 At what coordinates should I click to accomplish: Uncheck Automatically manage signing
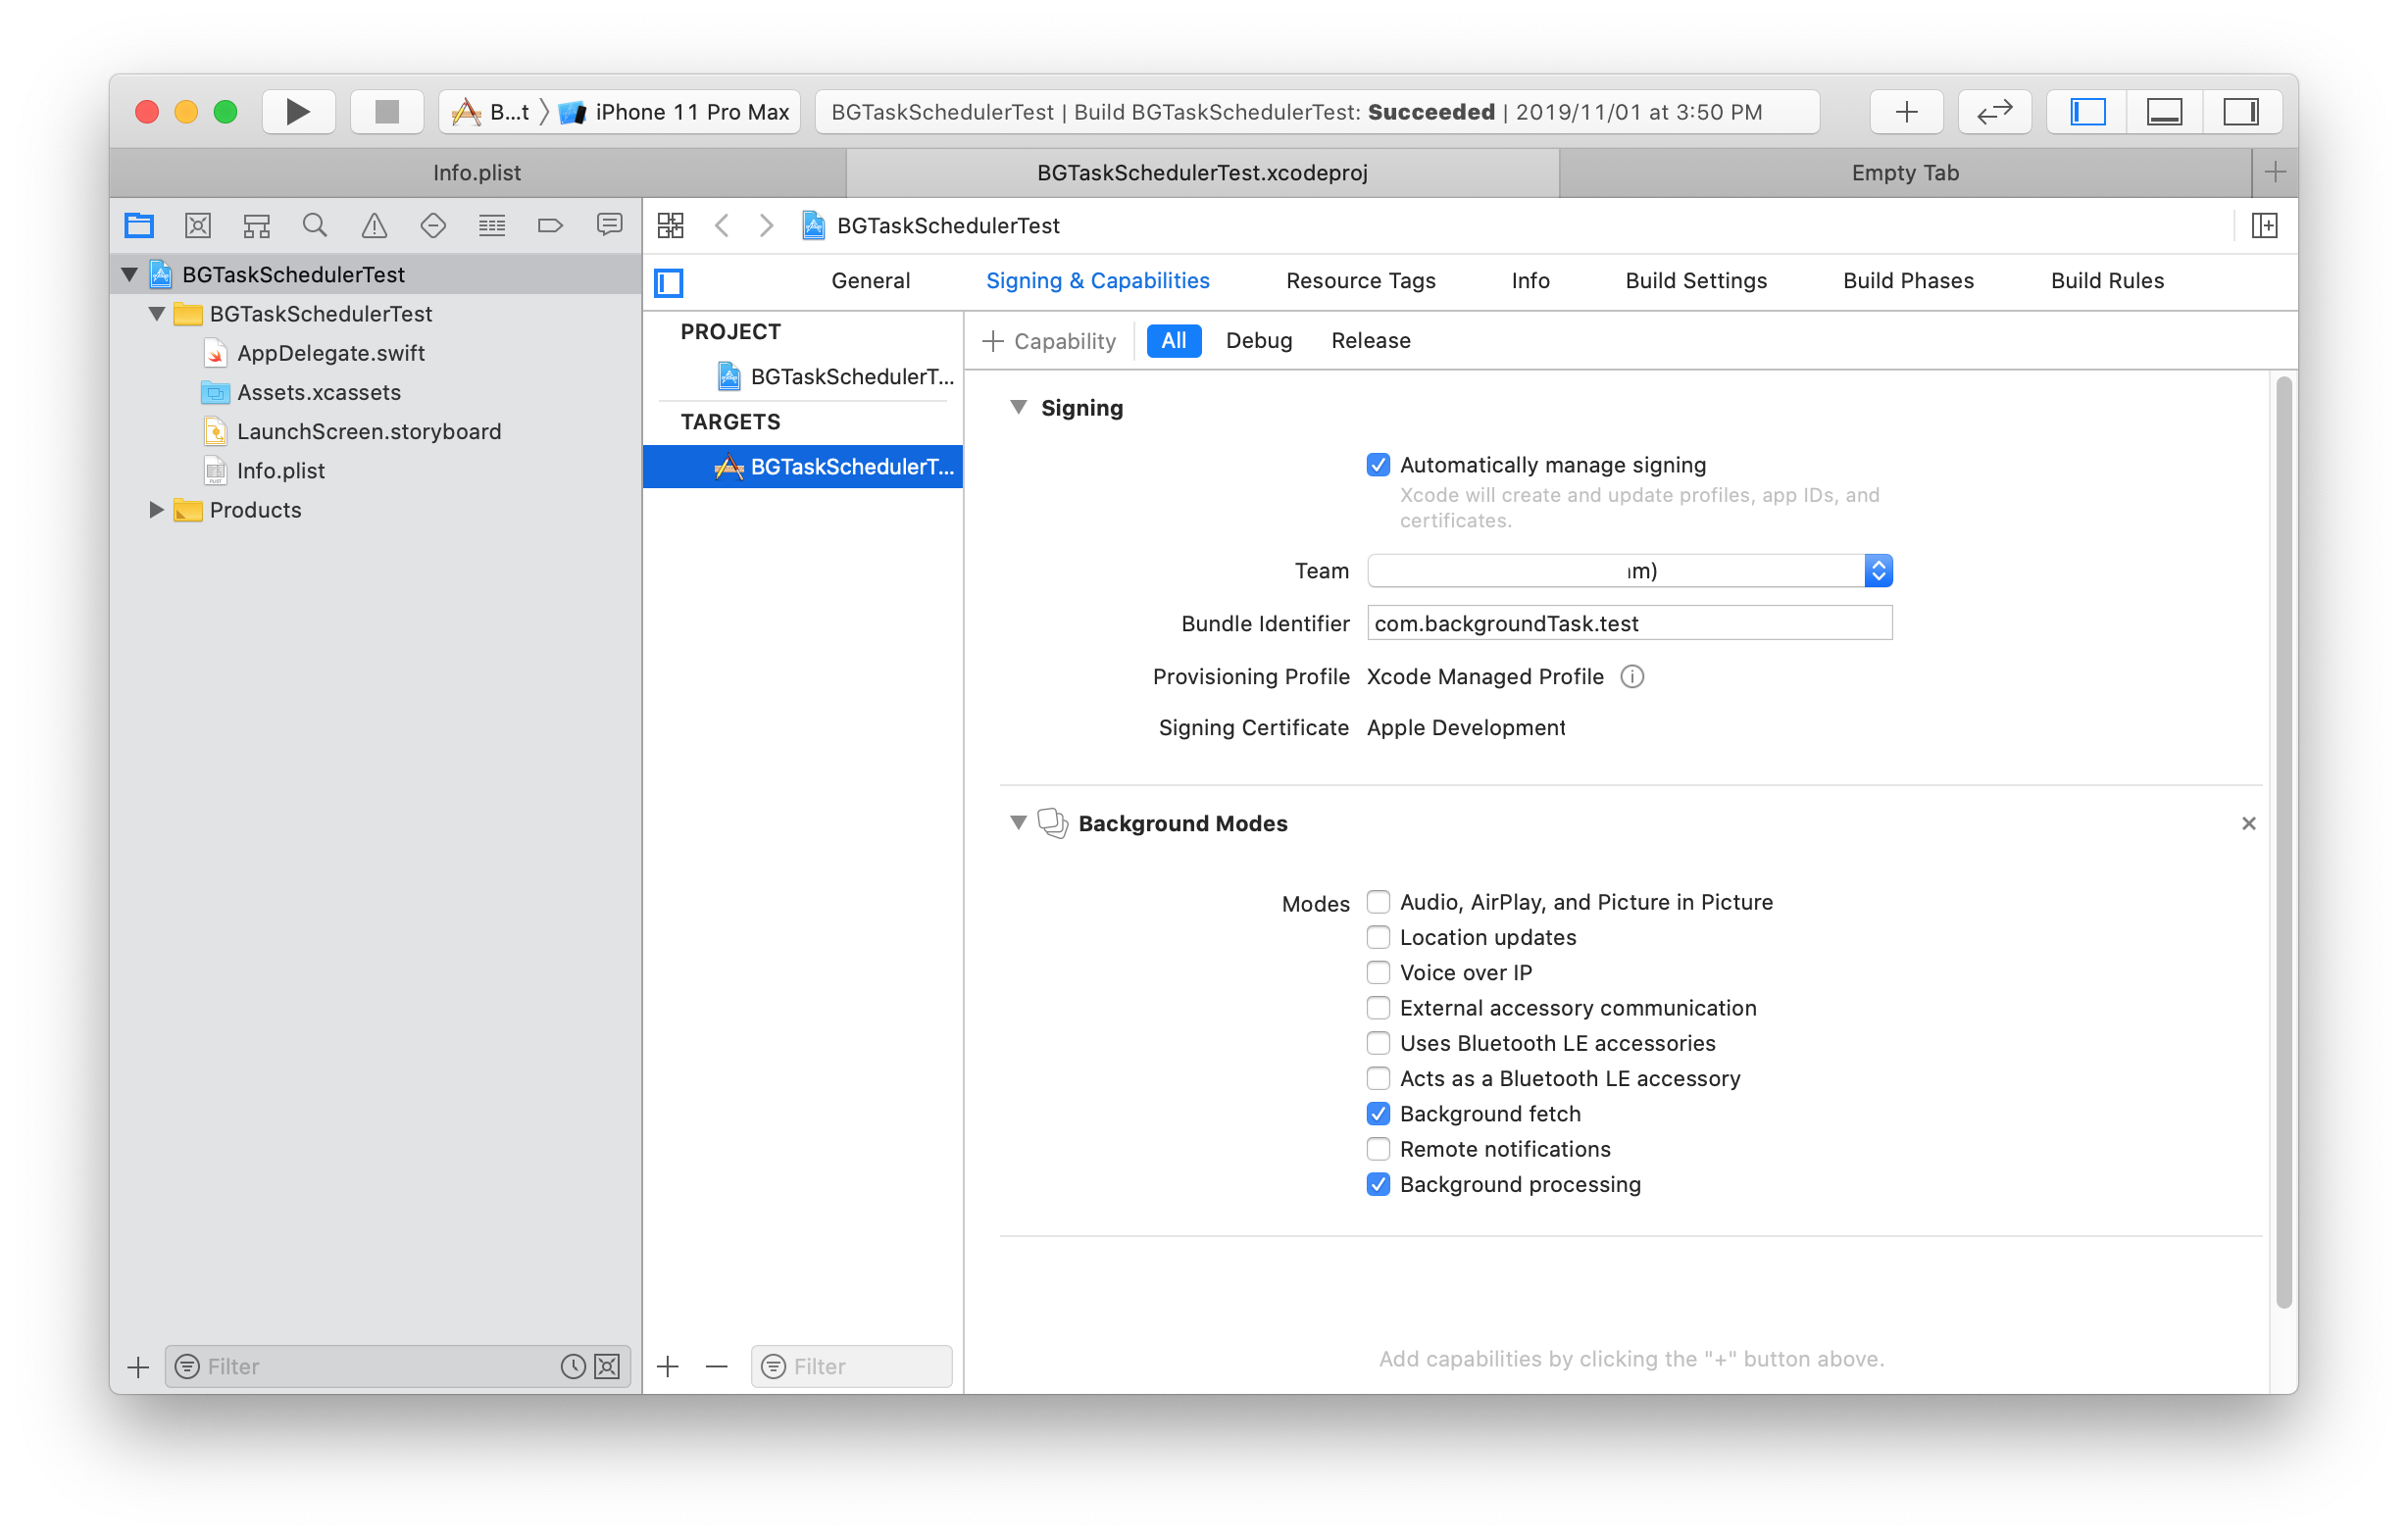point(1378,465)
